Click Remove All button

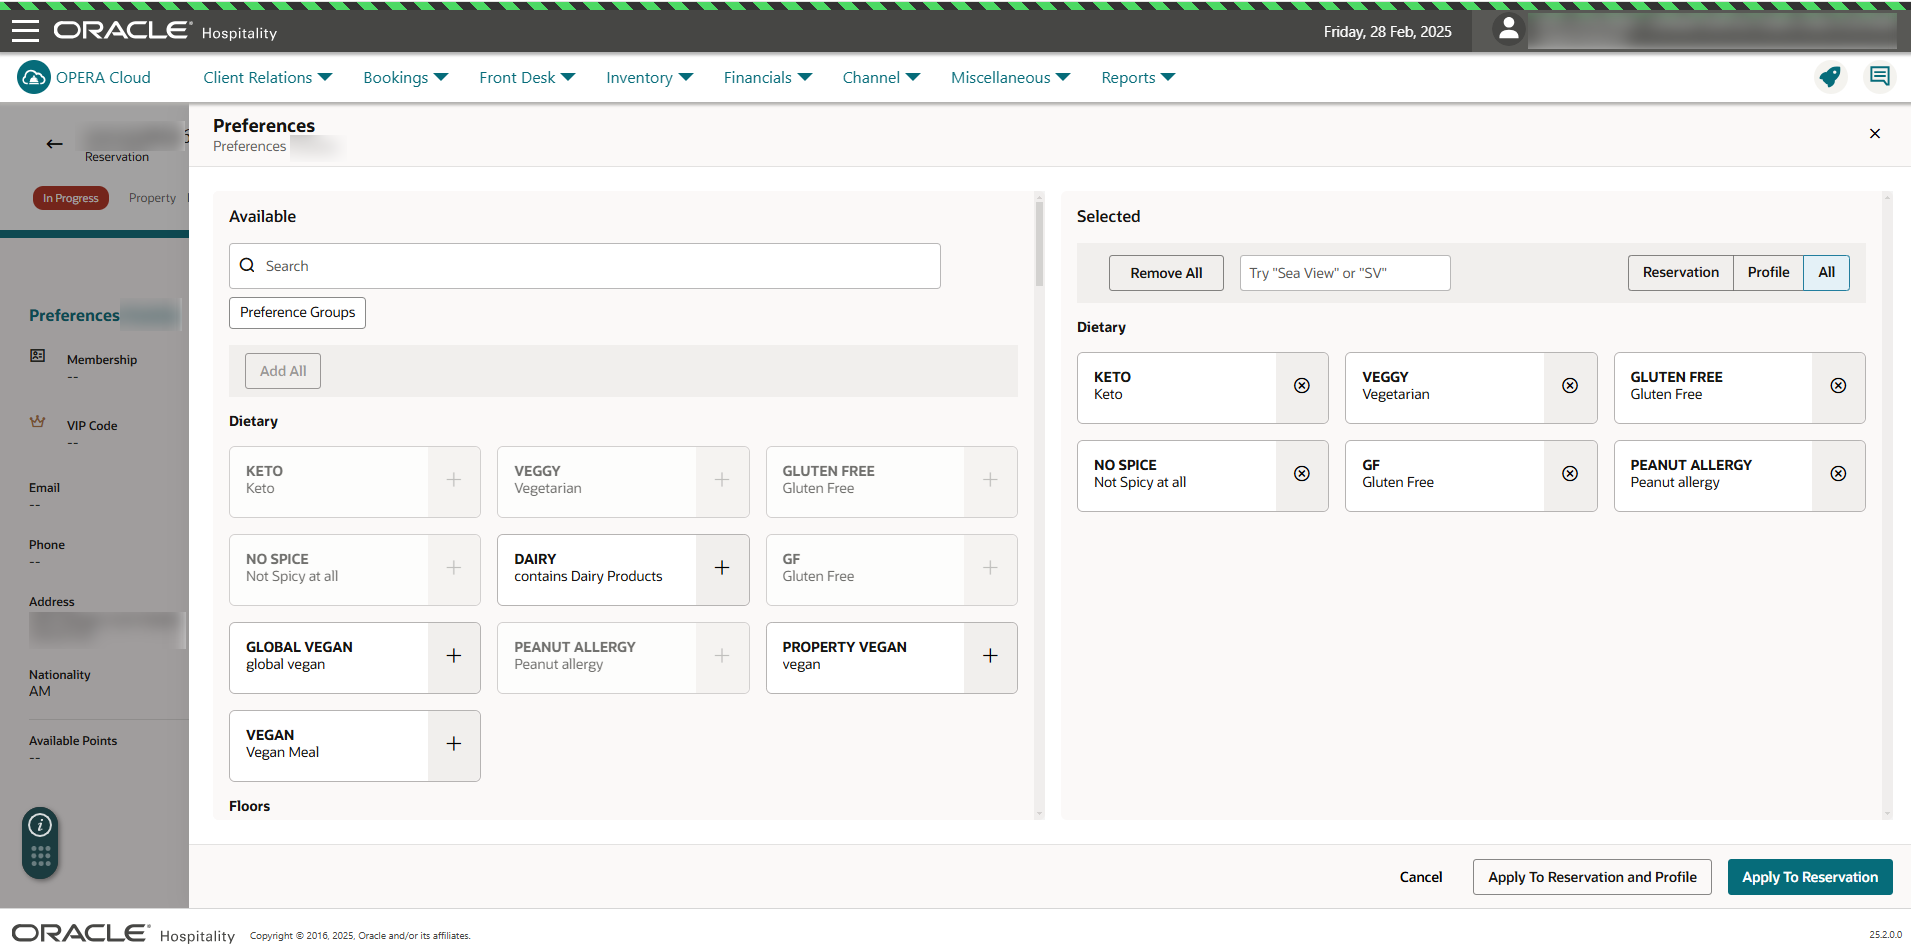click(x=1166, y=273)
